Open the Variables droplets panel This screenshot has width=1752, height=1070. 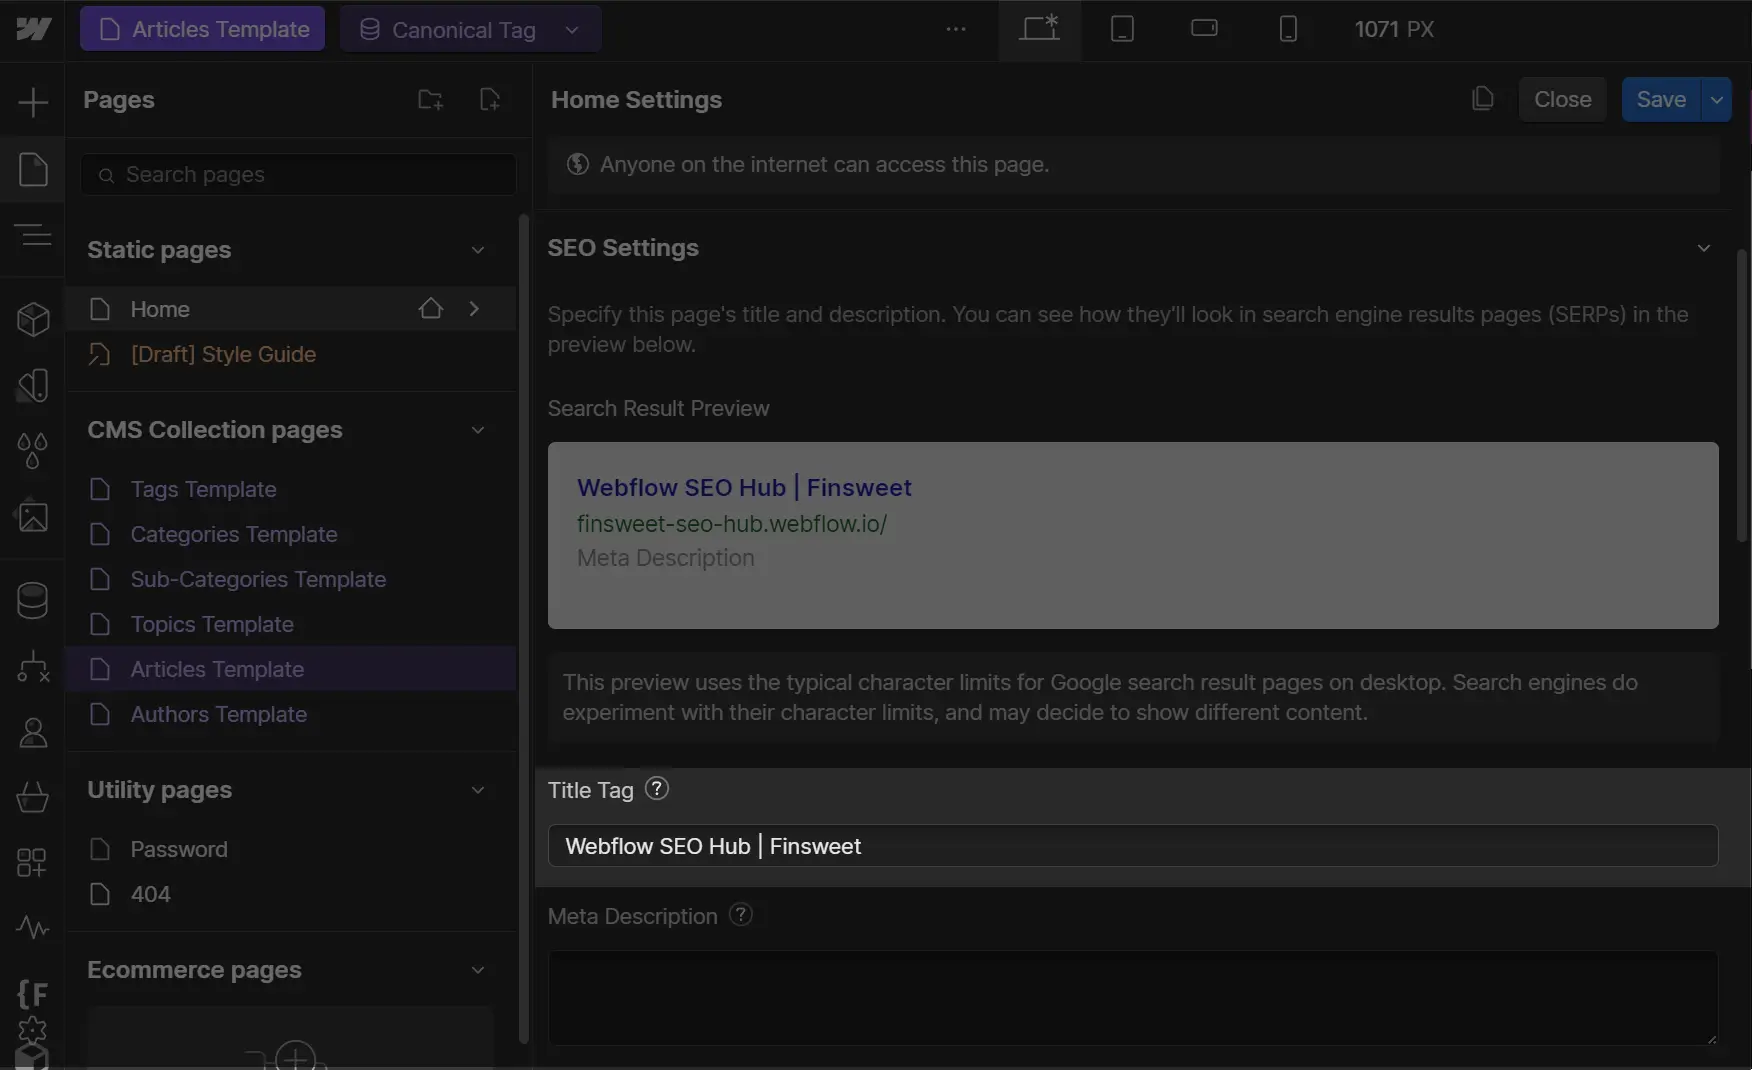(33, 451)
